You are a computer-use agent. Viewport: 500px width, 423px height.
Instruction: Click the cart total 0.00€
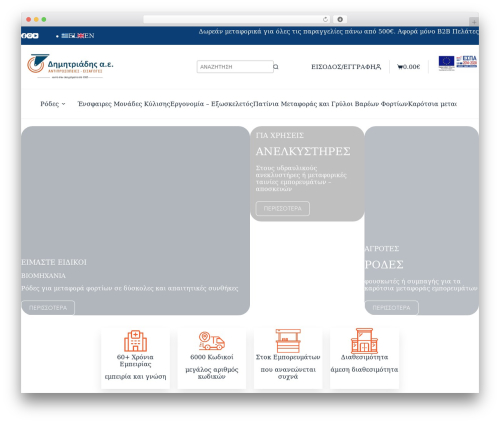[411, 67]
